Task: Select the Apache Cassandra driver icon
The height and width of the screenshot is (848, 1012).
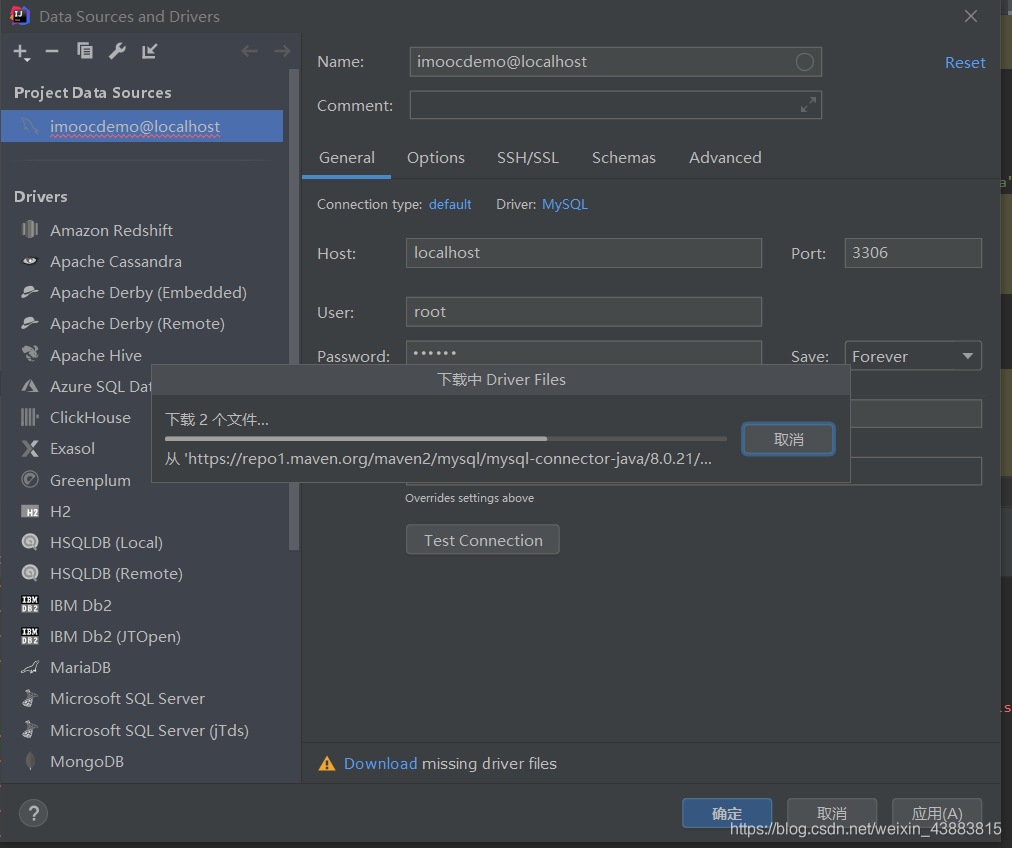Action: (x=30, y=261)
